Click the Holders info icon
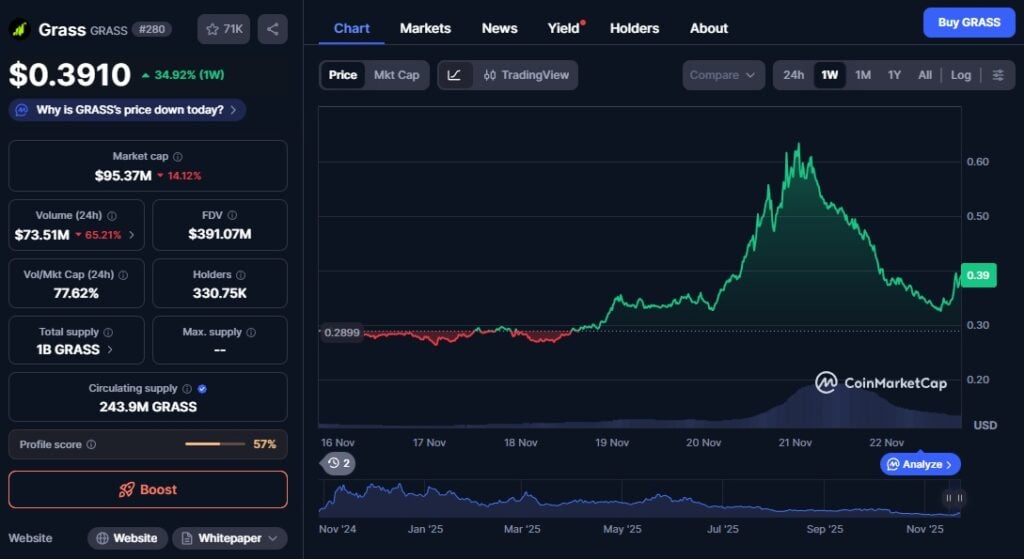 [240, 275]
